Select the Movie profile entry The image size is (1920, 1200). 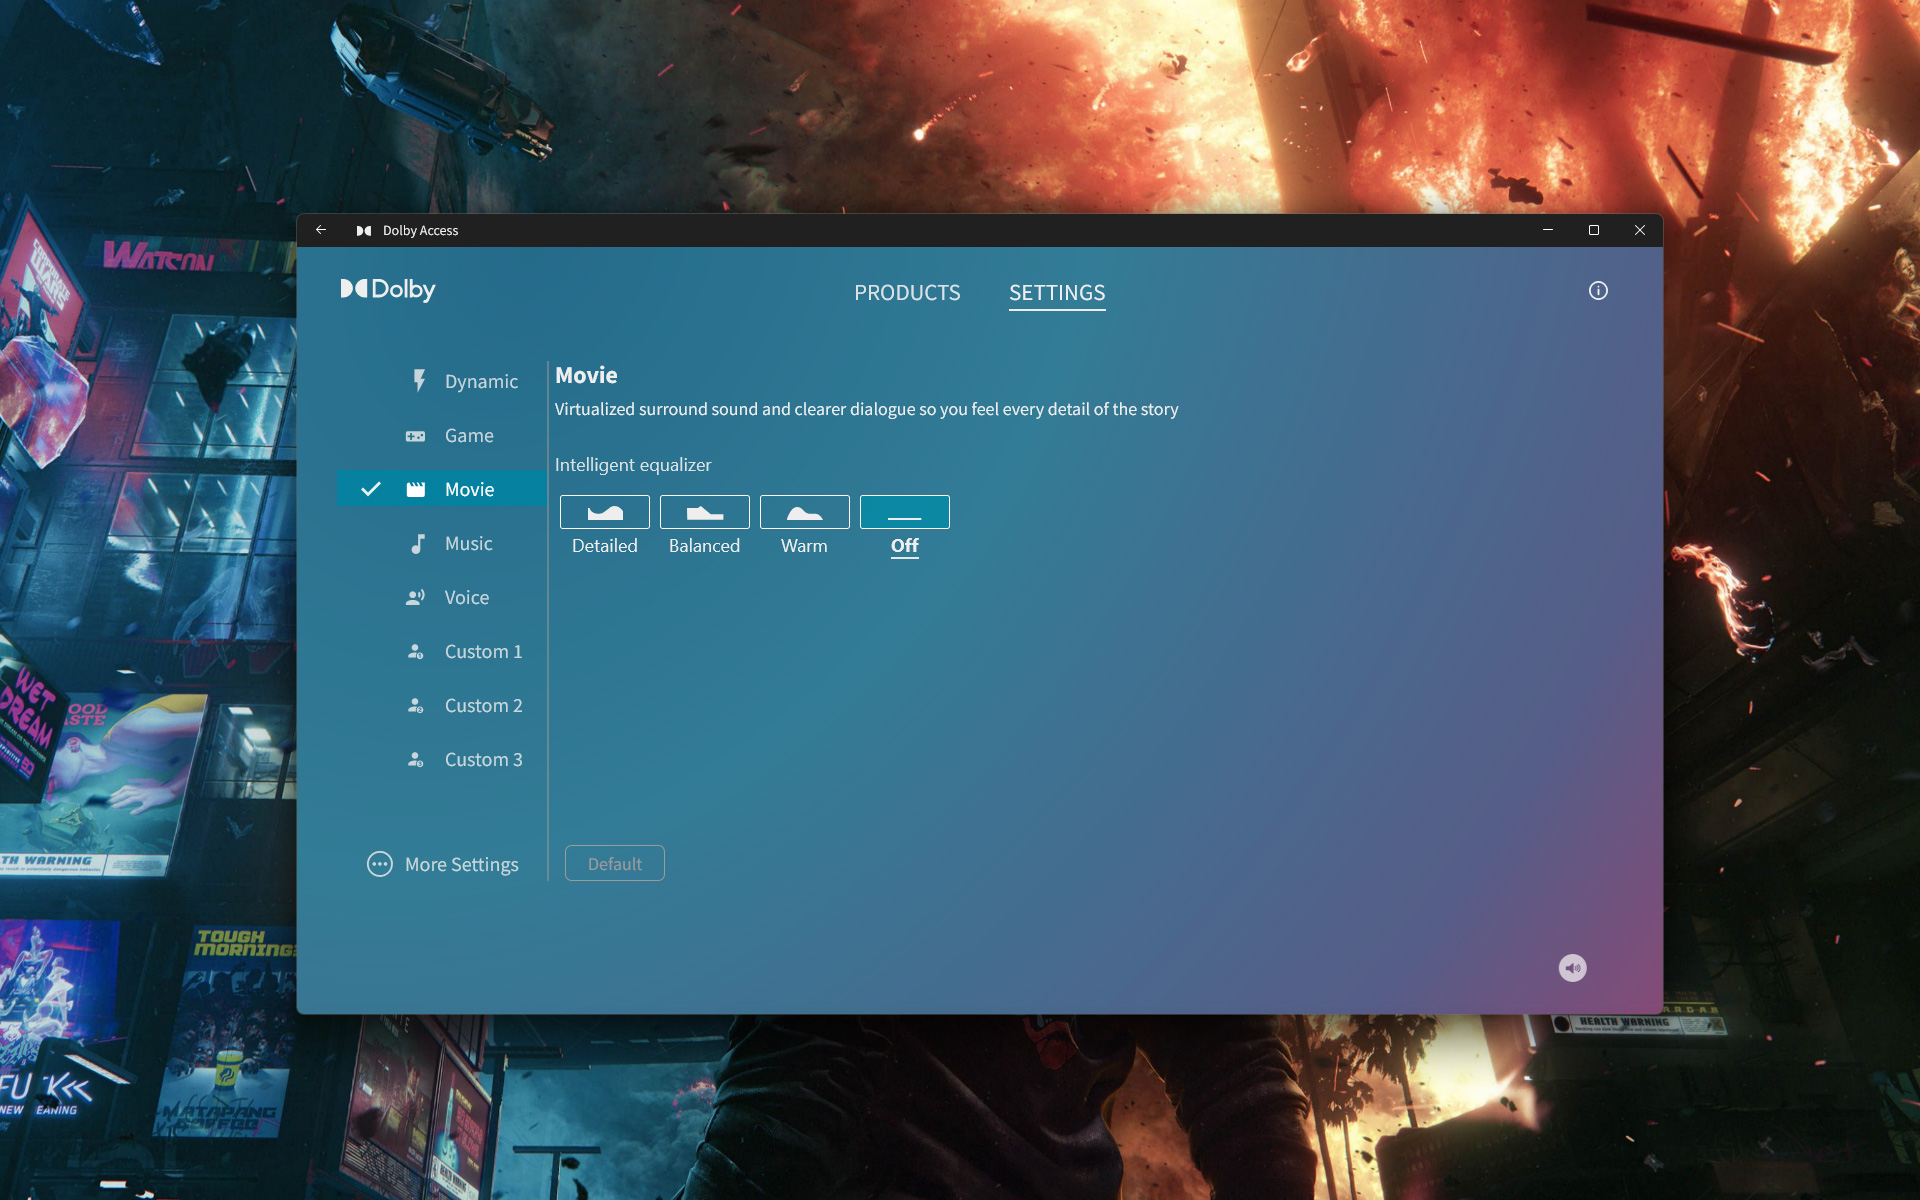pos(443,489)
